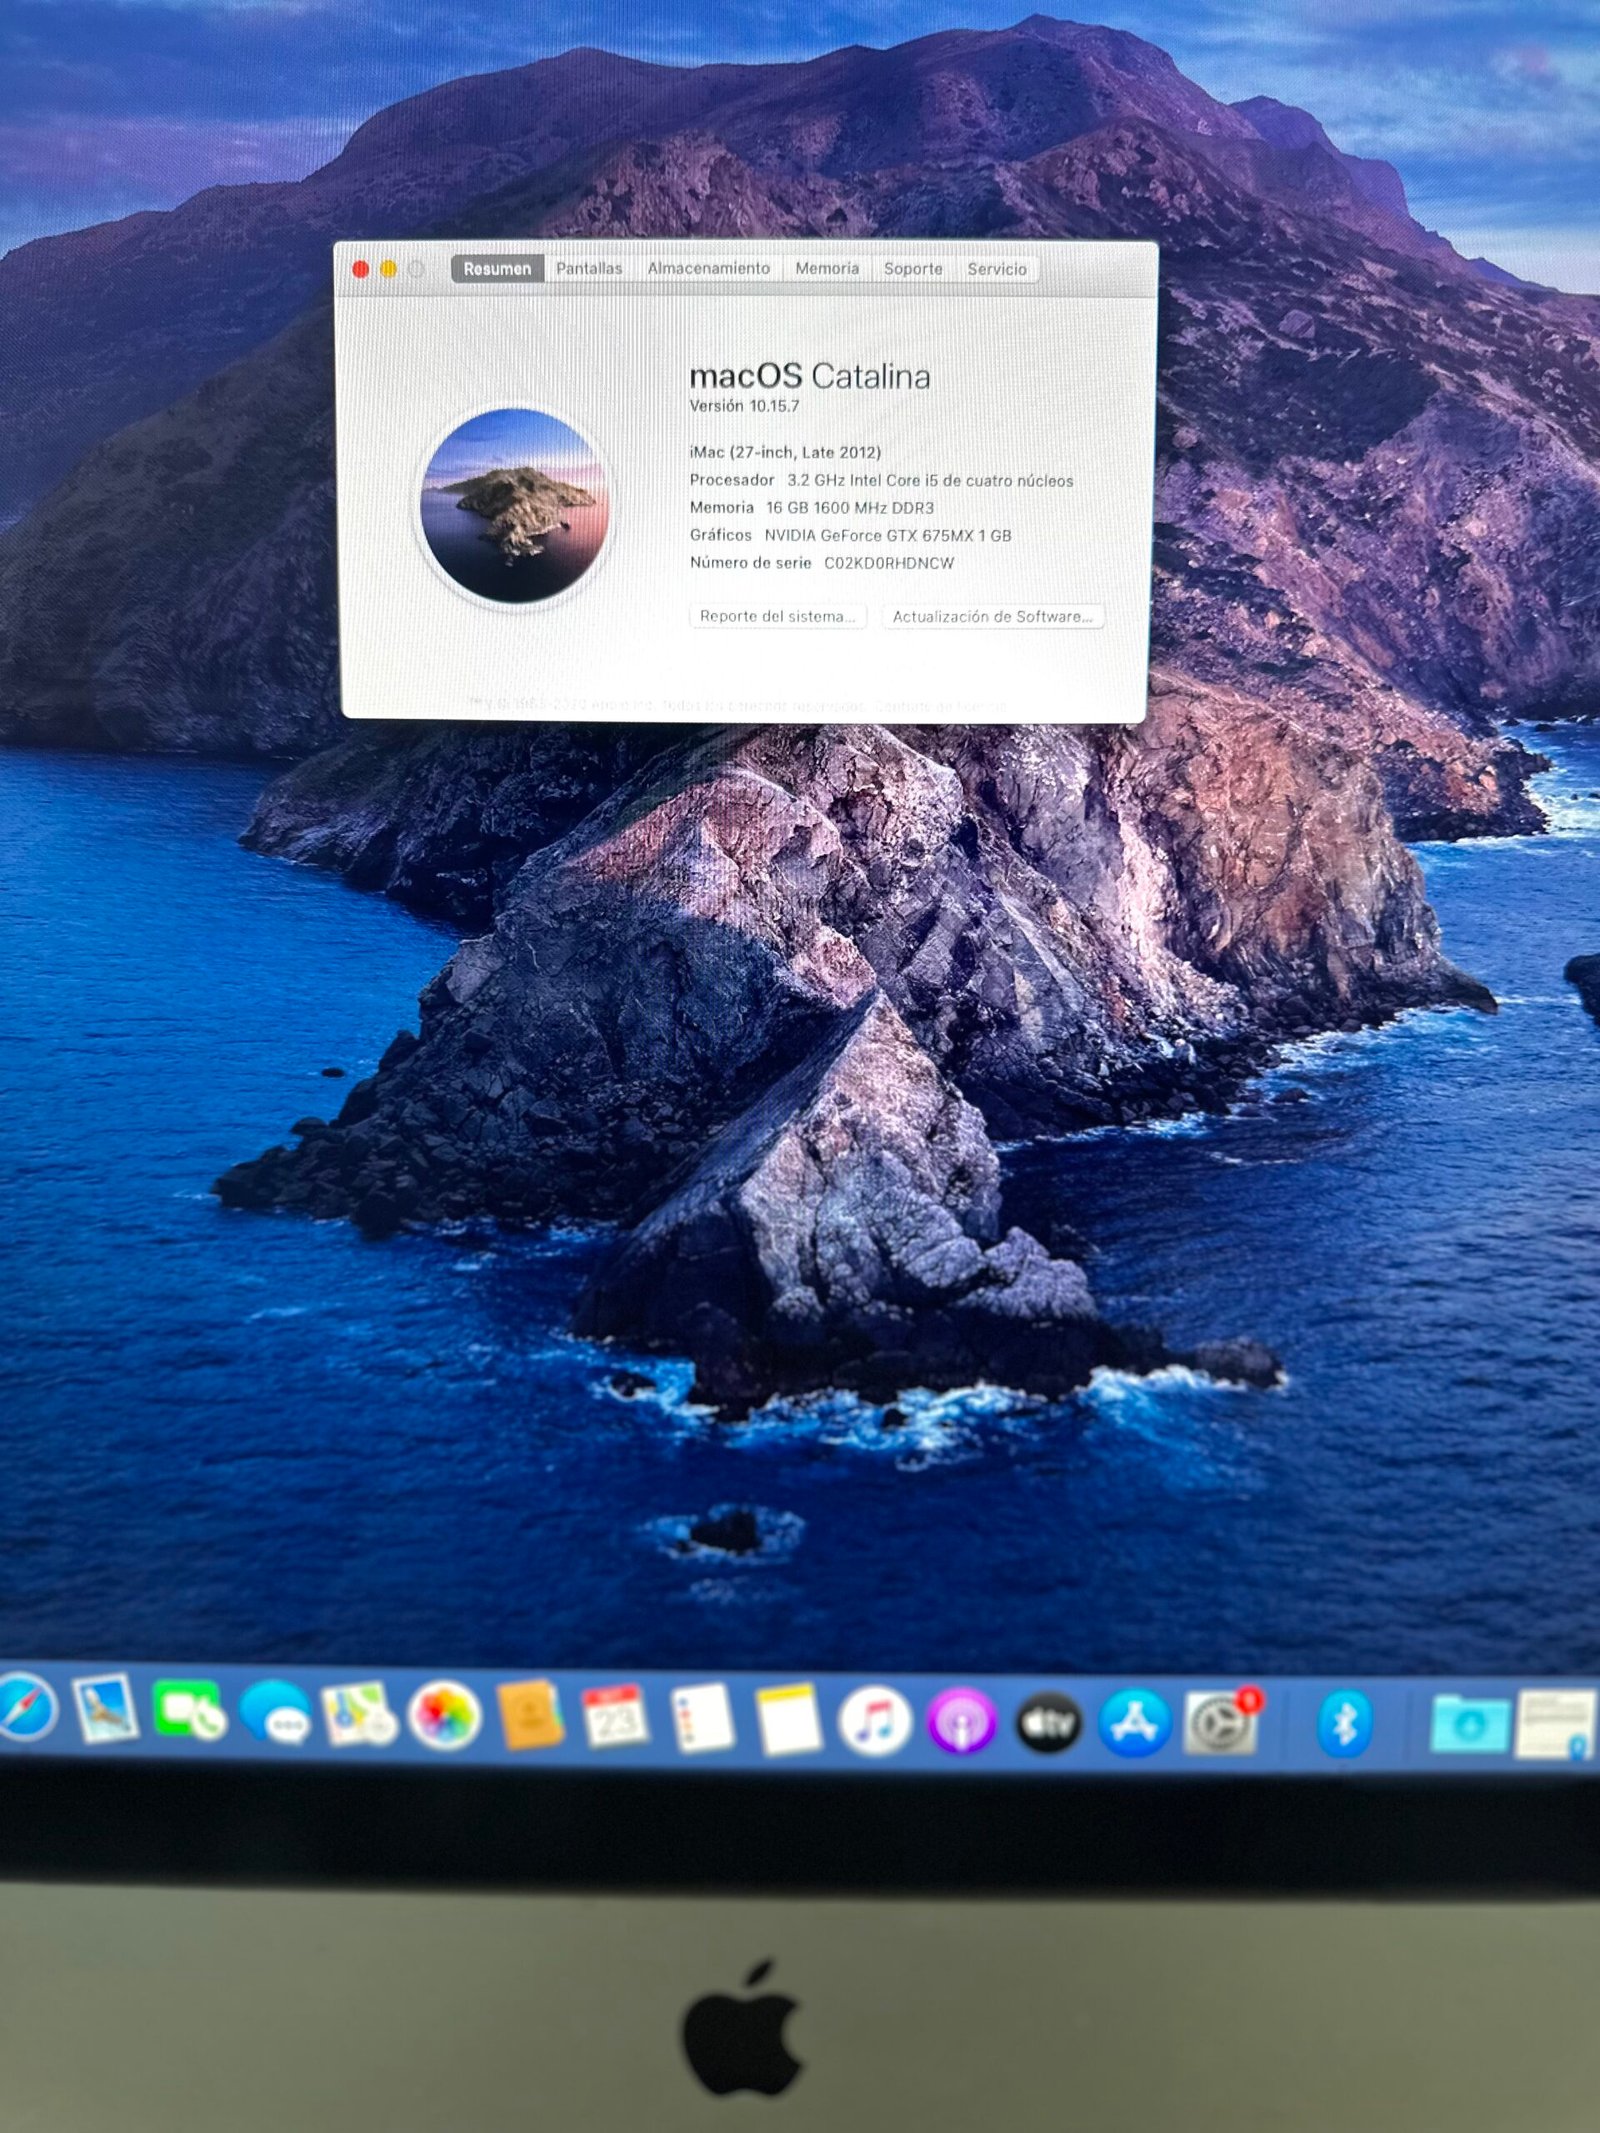Click the Bluetooth icon in the dock

(x=1344, y=1724)
